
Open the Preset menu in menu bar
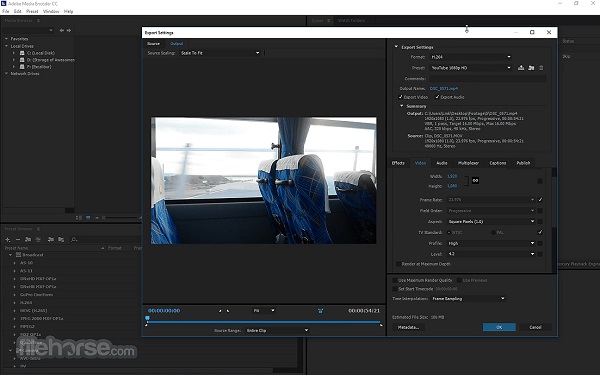[x=32, y=11]
